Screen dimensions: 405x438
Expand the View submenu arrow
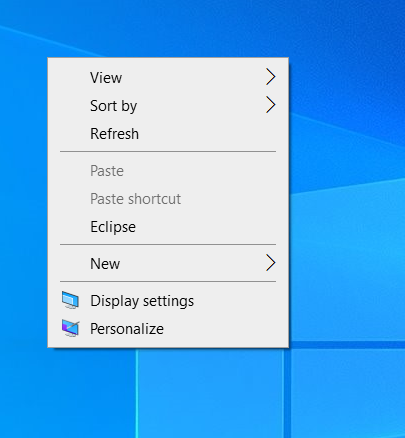[x=271, y=77]
